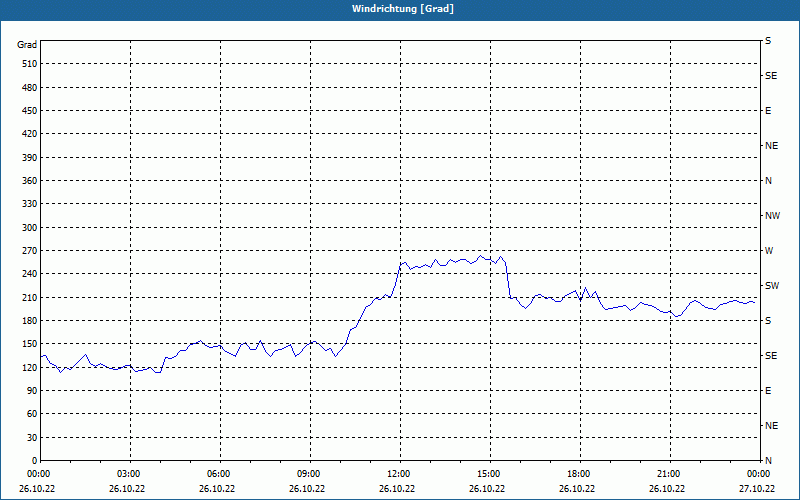Screen dimensions: 800x500
Task: Click the 21:00 time label
Action: coord(670,473)
